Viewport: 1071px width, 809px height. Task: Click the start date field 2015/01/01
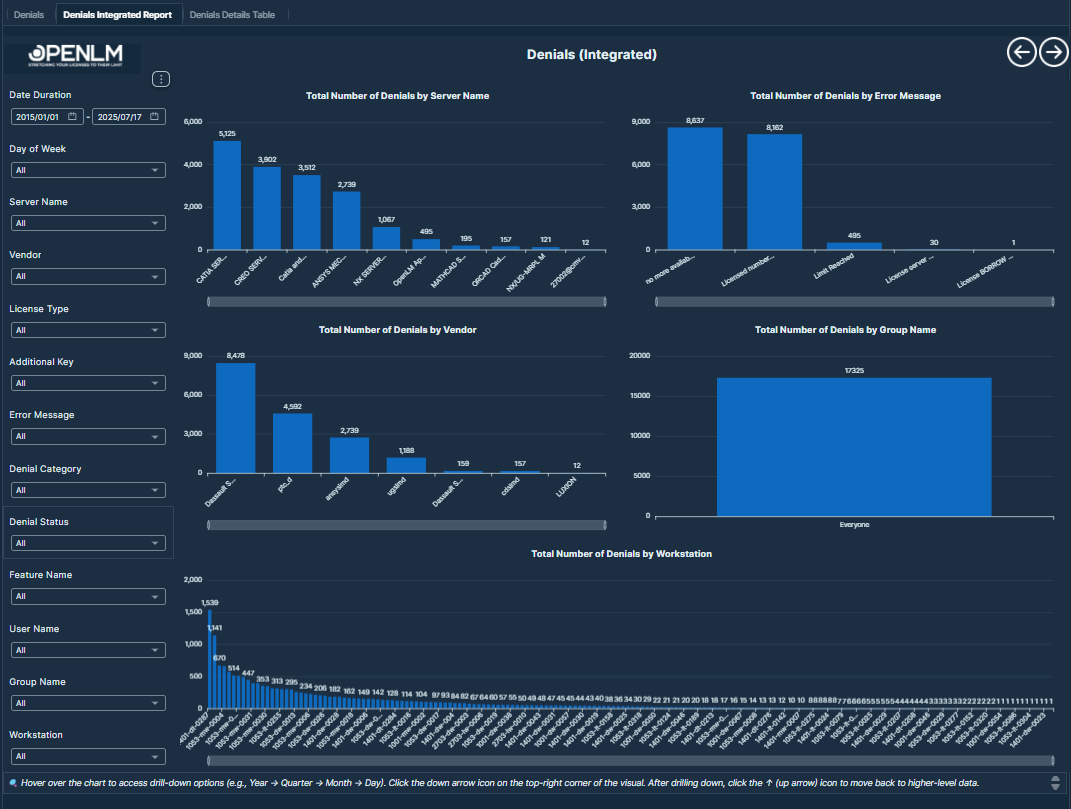[40, 117]
